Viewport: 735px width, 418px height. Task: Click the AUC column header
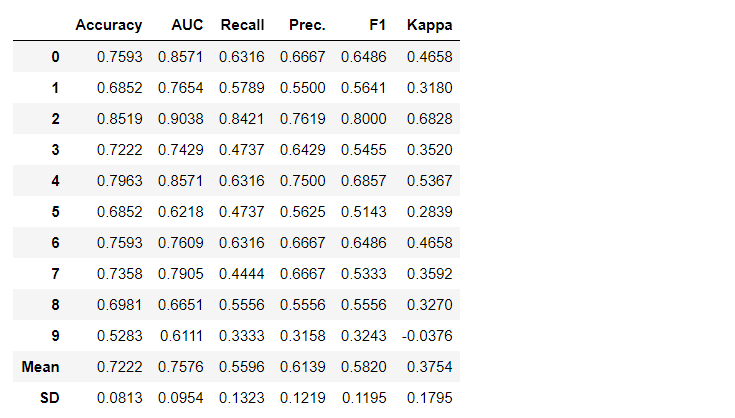[188, 25]
